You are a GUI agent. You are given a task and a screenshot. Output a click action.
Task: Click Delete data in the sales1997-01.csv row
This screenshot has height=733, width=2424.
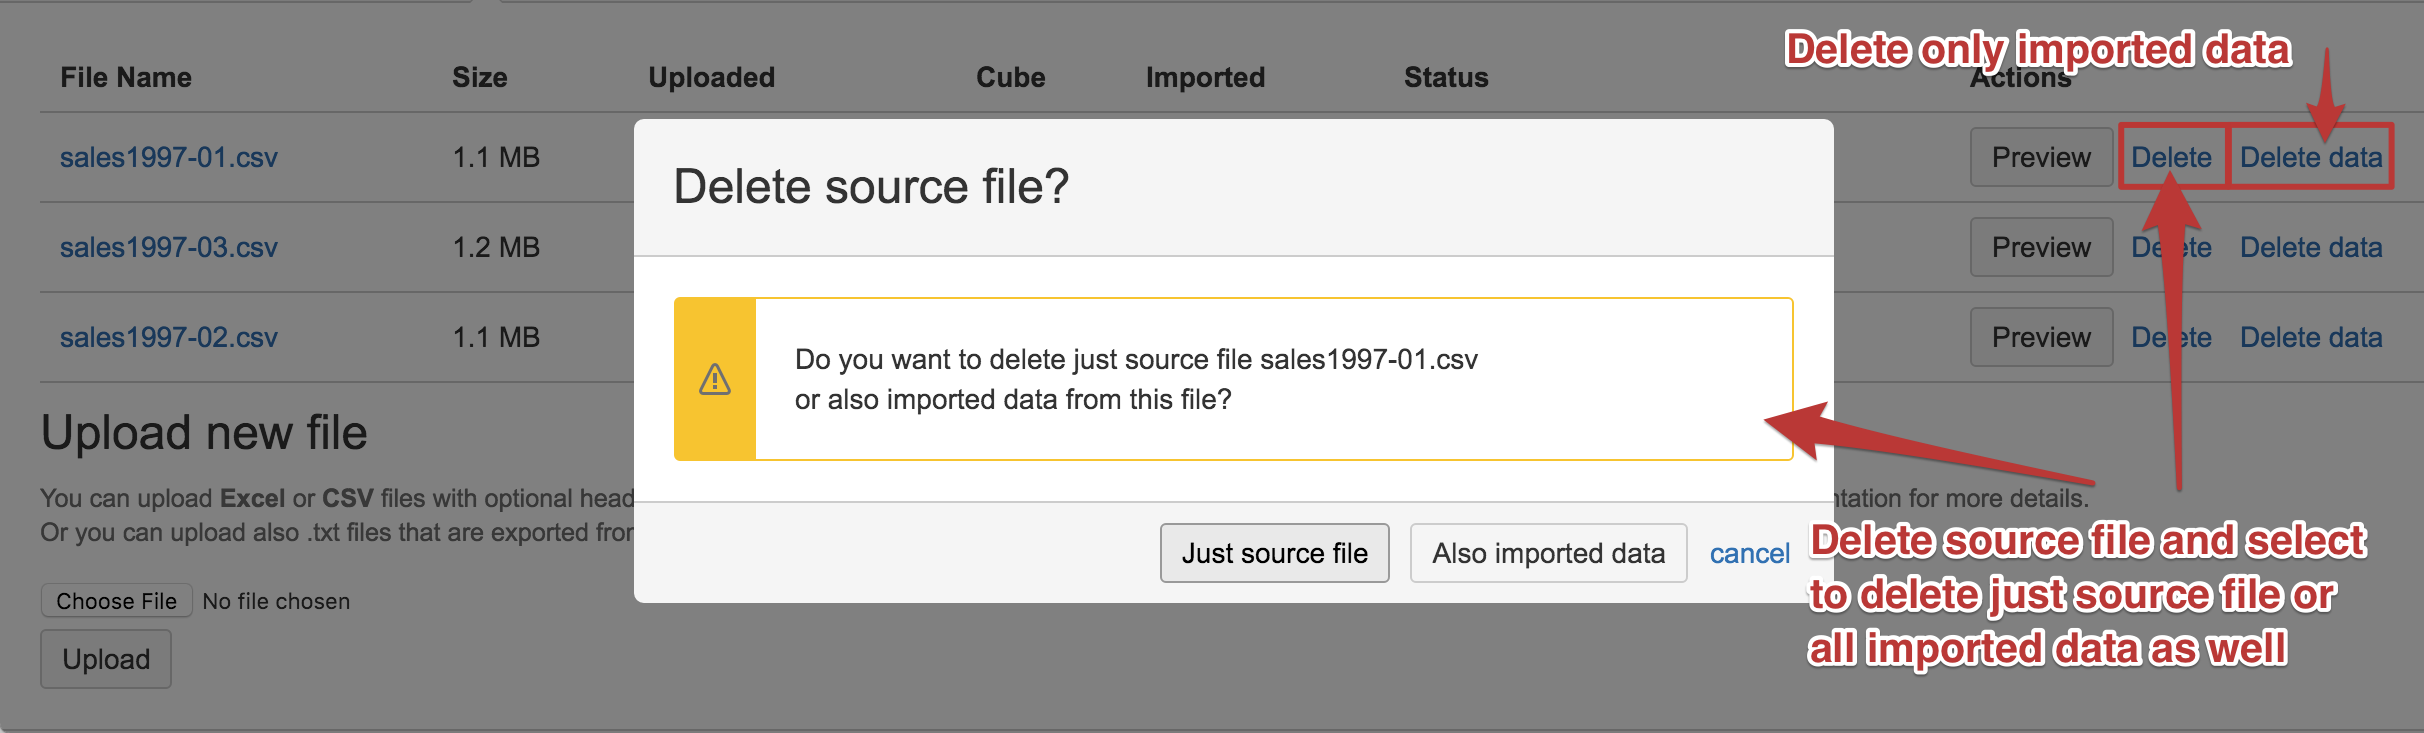2310,157
